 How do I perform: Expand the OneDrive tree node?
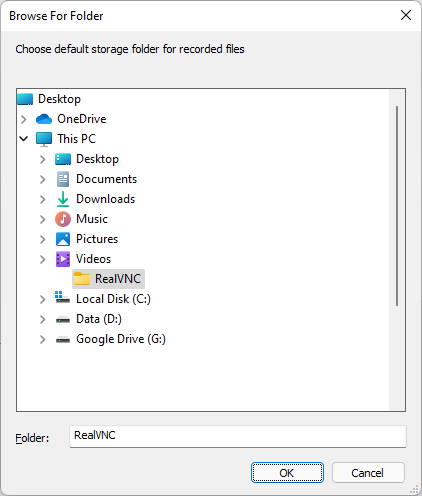tap(23, 119)
